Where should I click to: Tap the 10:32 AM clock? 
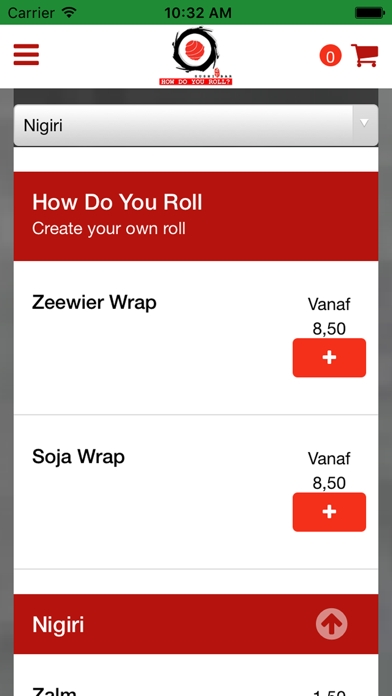(198, 12)
